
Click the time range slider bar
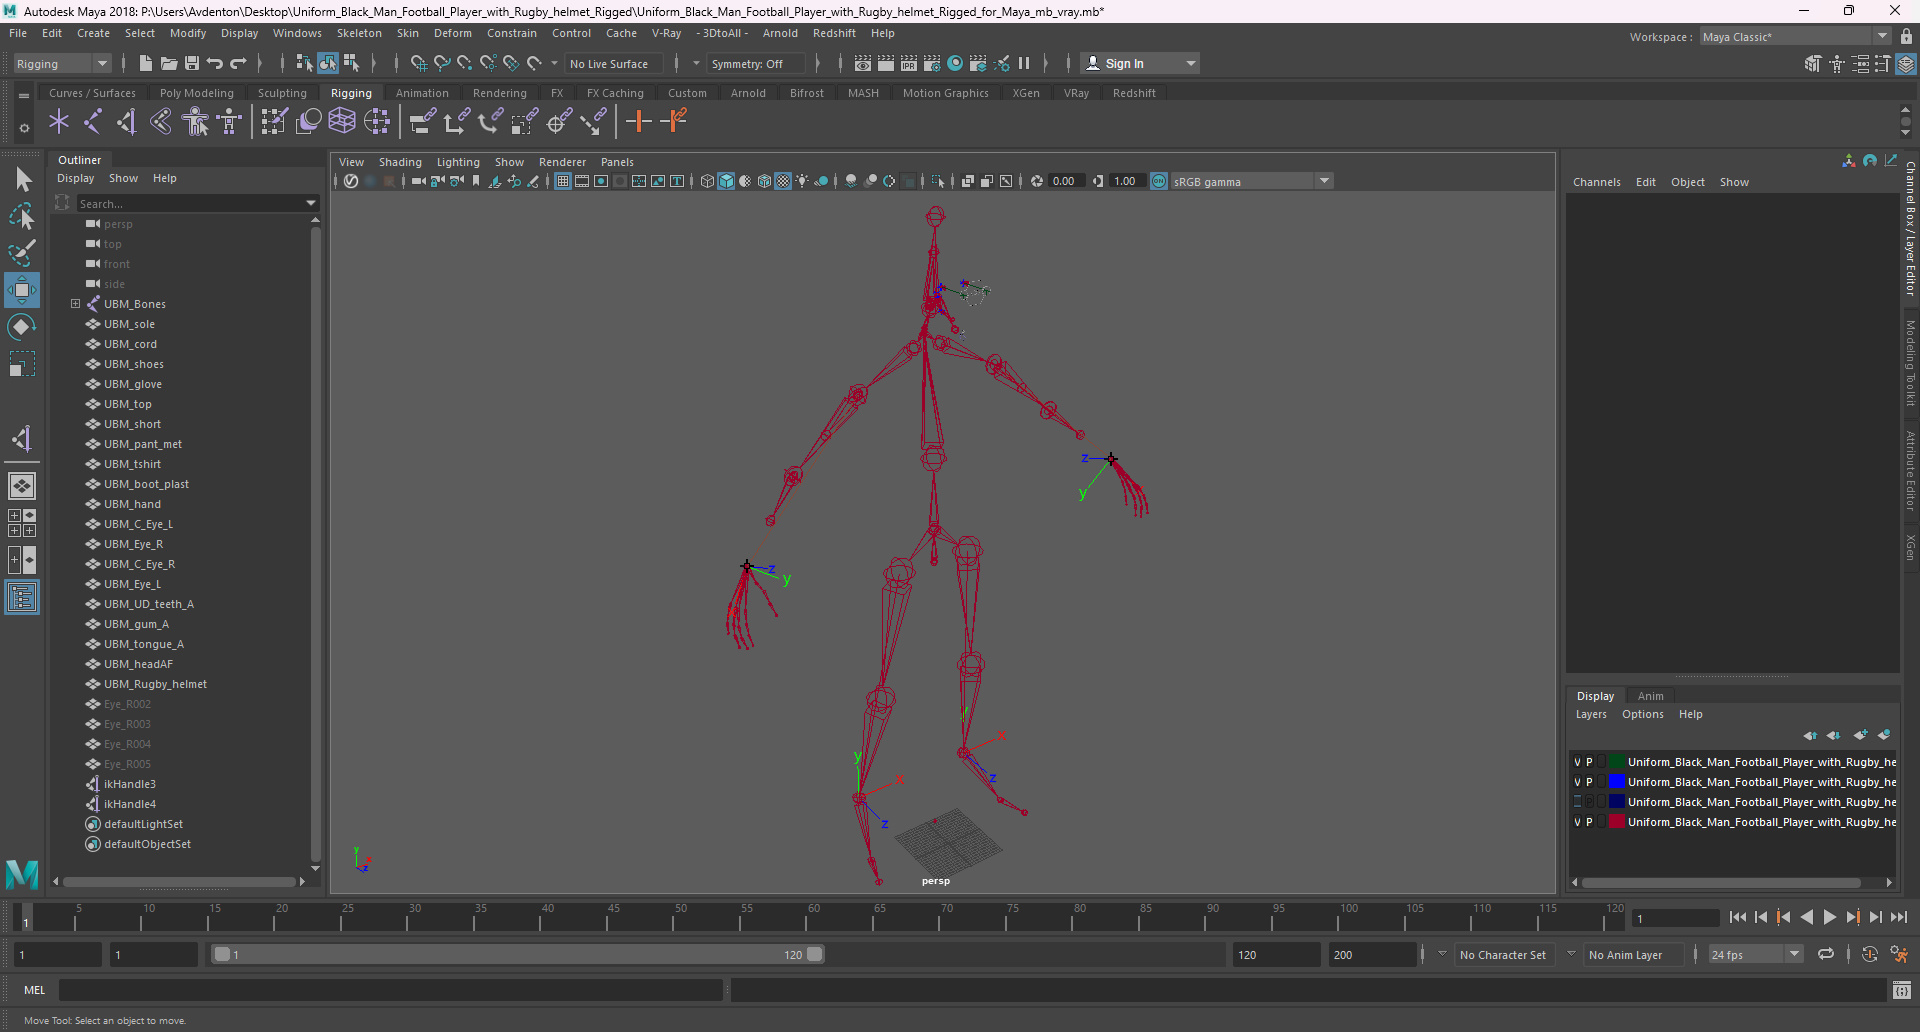pyautogui.click(x=518, y=955)
